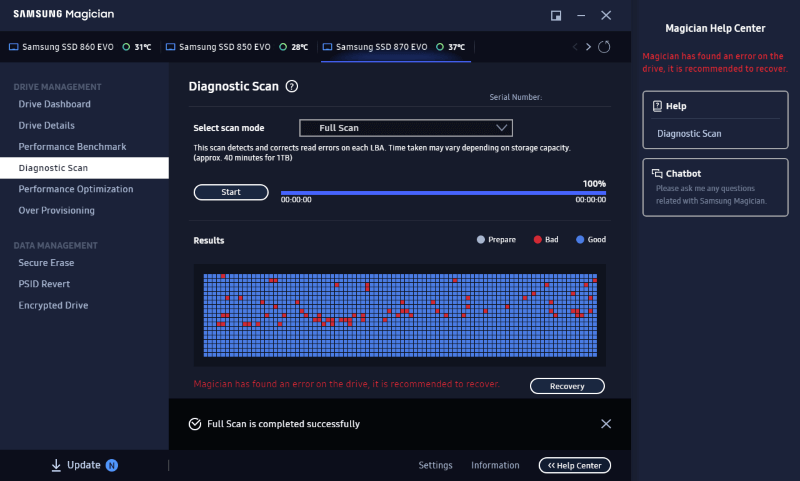This screenshot has width=800, height=481.
Task: Start the diagnostic scan
Action: (x=231, y=192)
